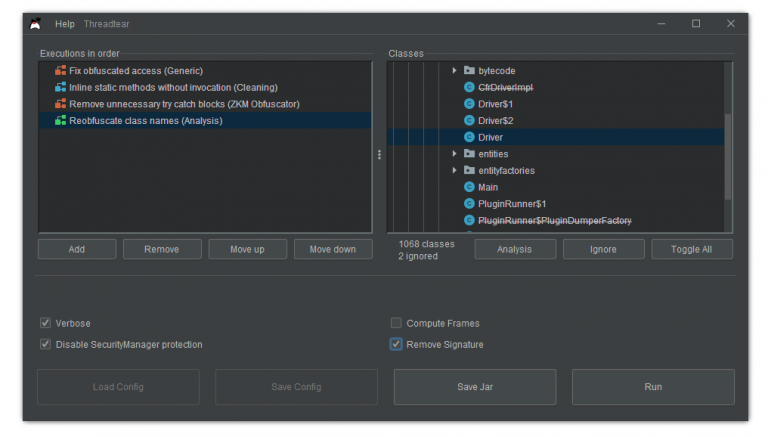Viewport: 768px width, 437px height.
Task: Select 'Fix obfuscated access (Generic)' row
Action: (x=205, y=71)
